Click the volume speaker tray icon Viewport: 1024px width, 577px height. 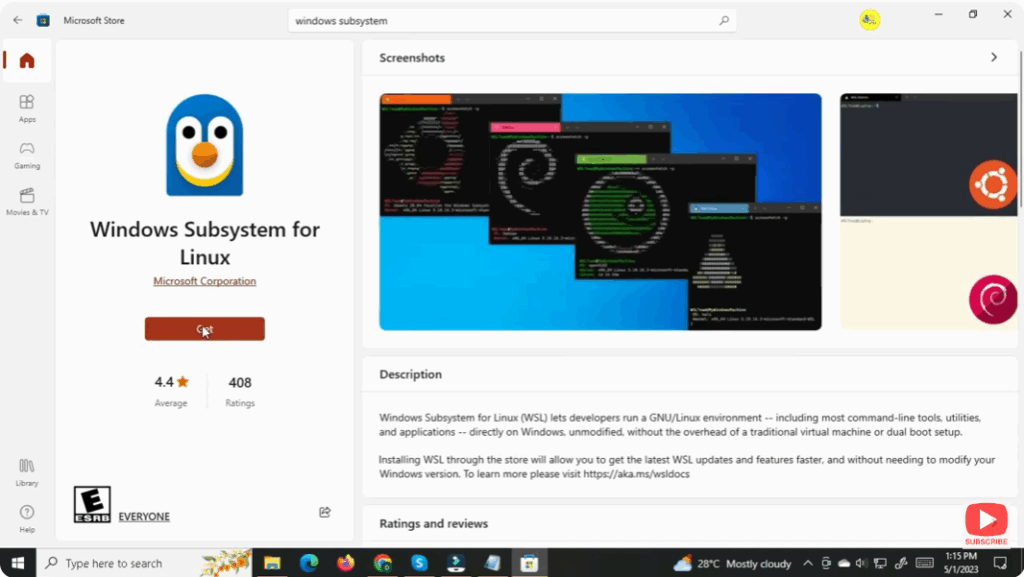click(861, 563)
